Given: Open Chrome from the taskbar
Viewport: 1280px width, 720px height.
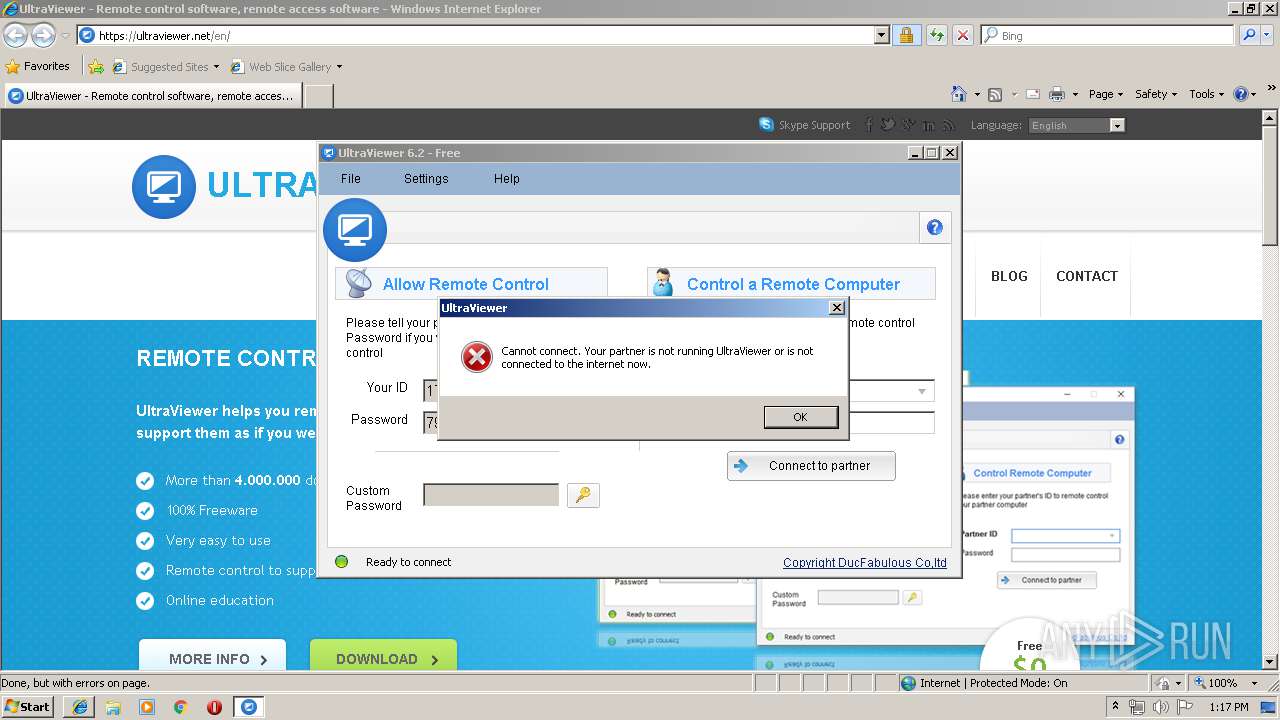Looking at the screenshot, I should 180,707.
